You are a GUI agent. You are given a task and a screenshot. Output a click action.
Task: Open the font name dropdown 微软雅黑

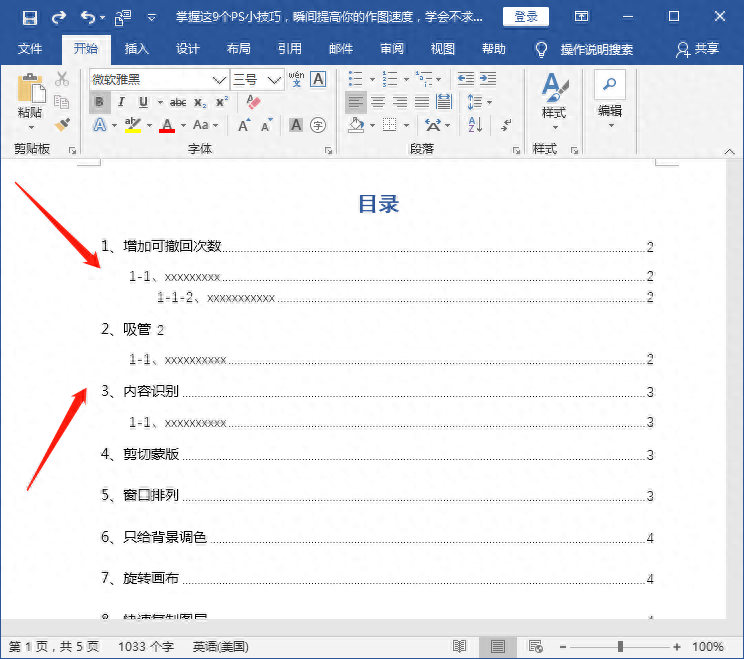click(219, 79)
